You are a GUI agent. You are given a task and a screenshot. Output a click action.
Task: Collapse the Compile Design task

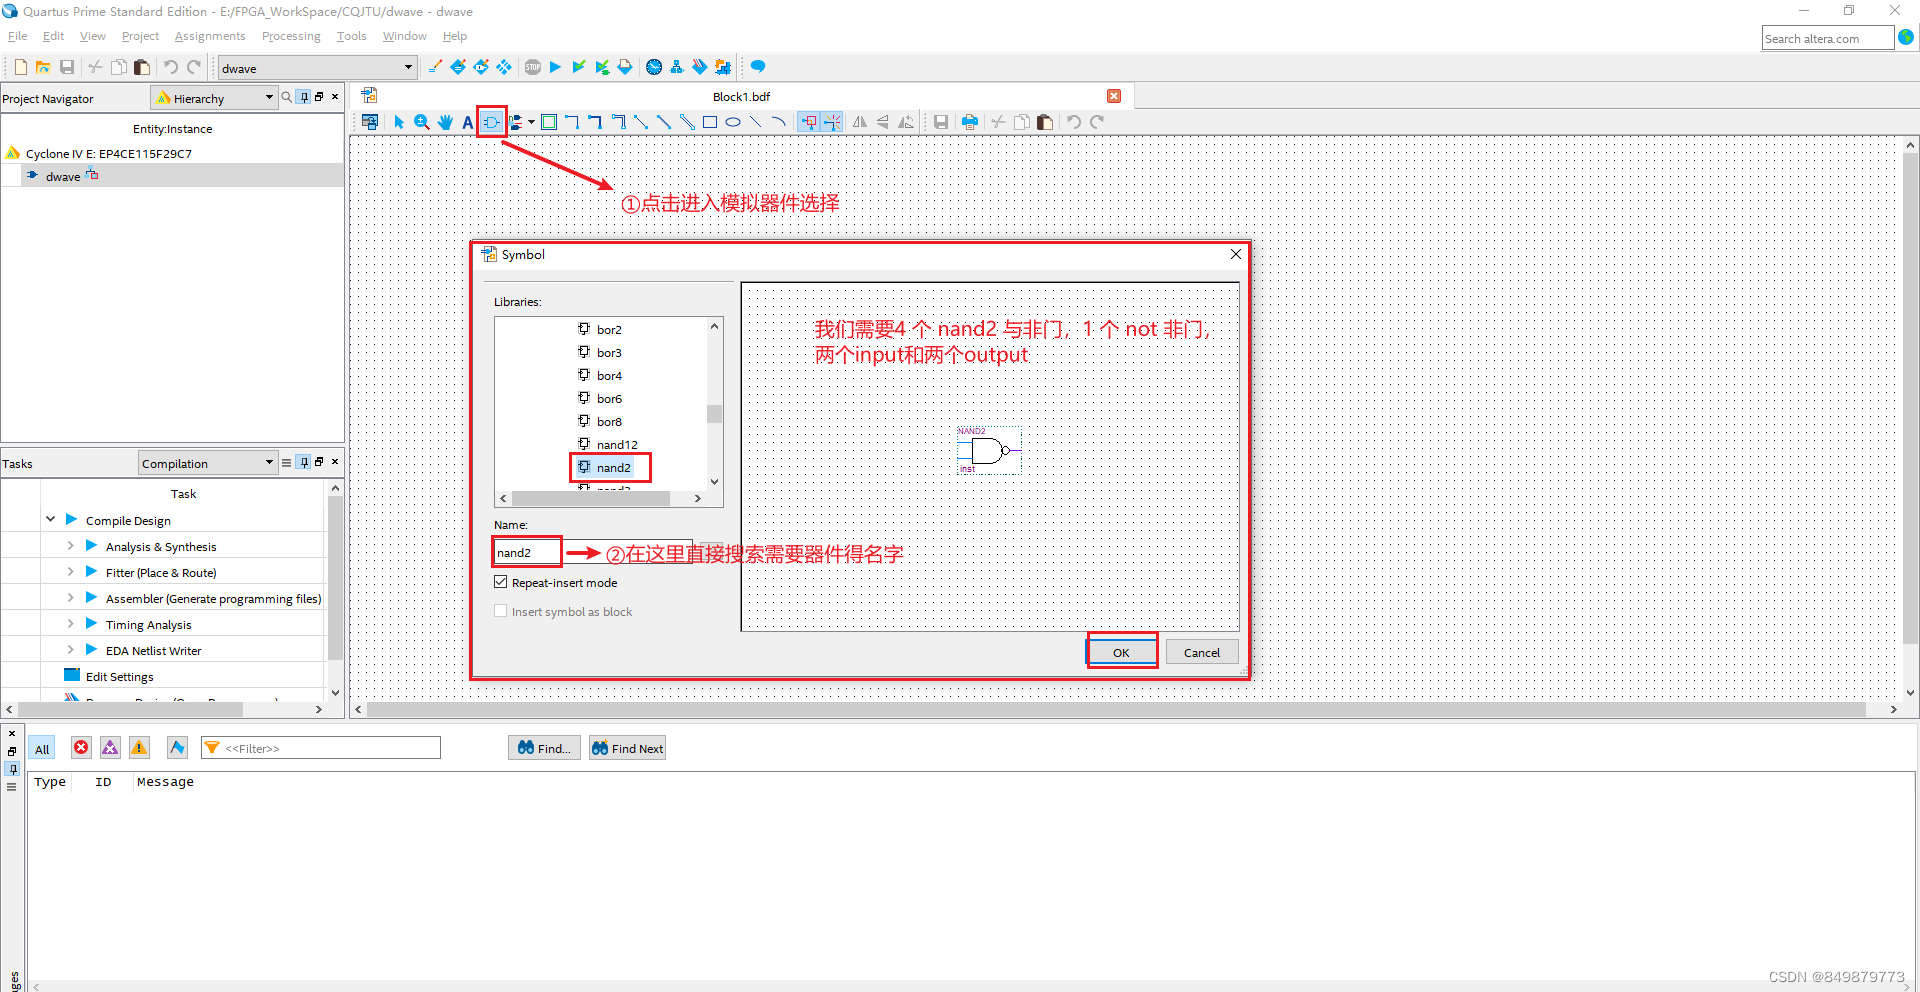pyautogui.click(x=50, y=520)
